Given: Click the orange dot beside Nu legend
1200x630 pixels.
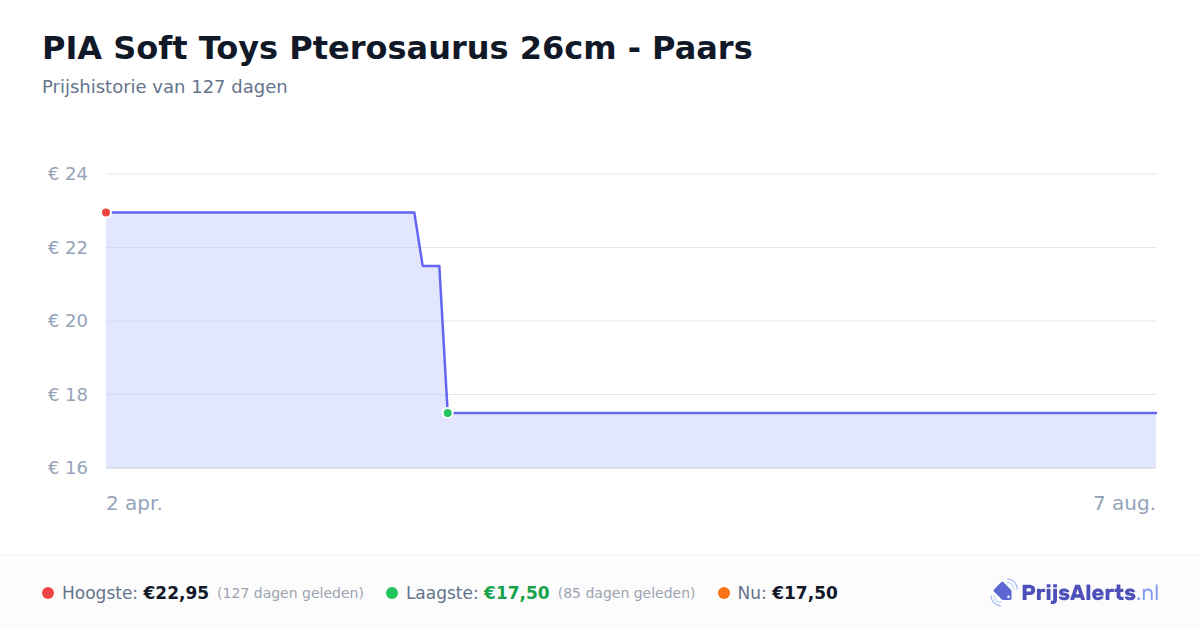Looking at the screenshot, I should (x=724, y=593).
